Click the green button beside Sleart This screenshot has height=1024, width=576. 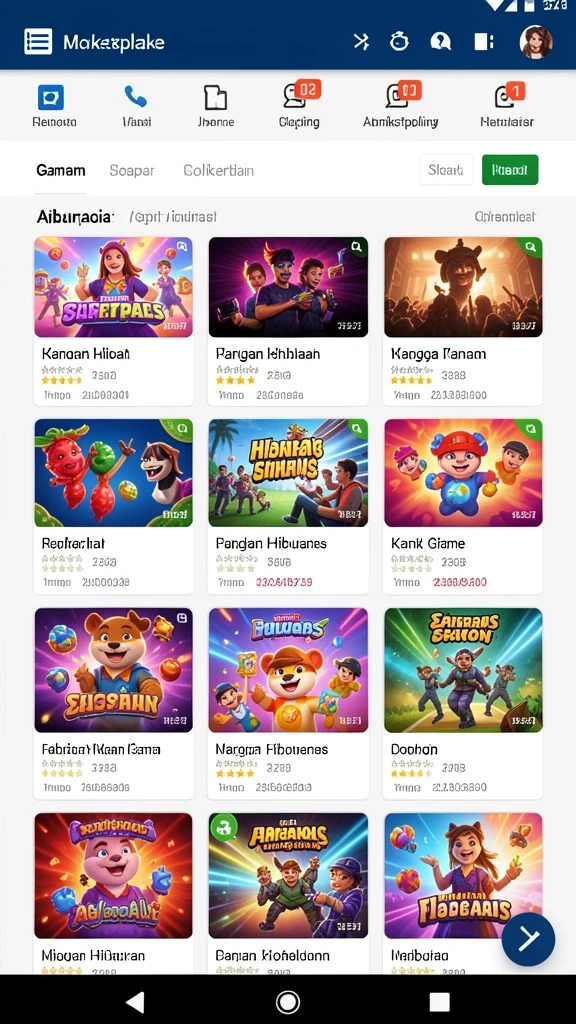510,170
